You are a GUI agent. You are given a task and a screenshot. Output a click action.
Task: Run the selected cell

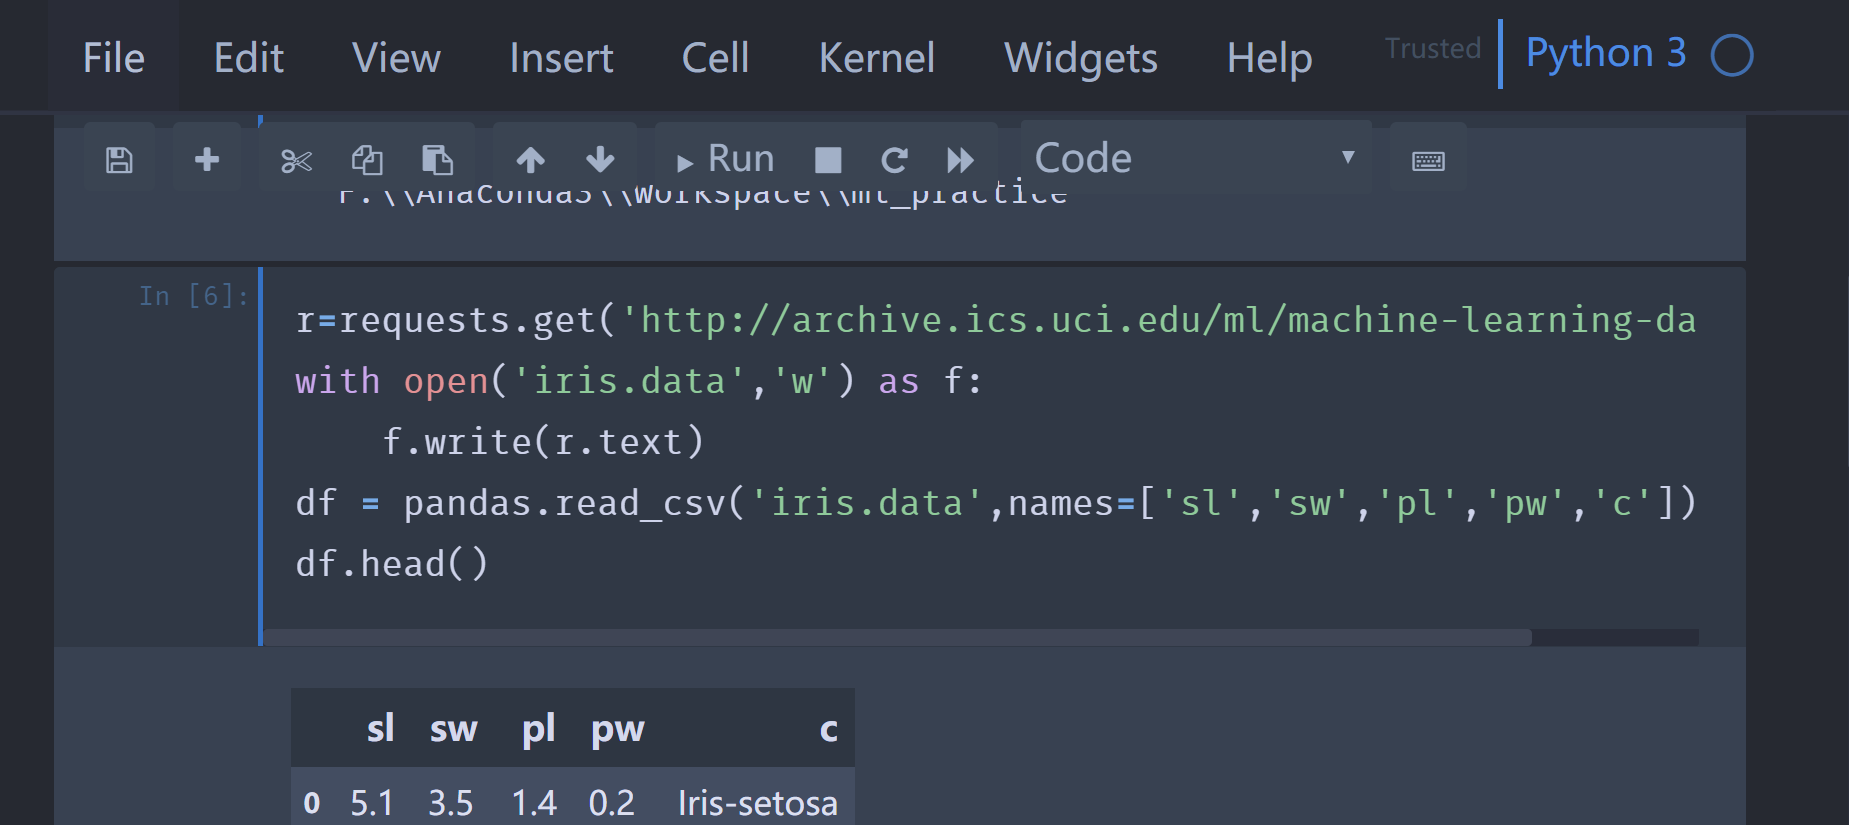pos(726,159)
